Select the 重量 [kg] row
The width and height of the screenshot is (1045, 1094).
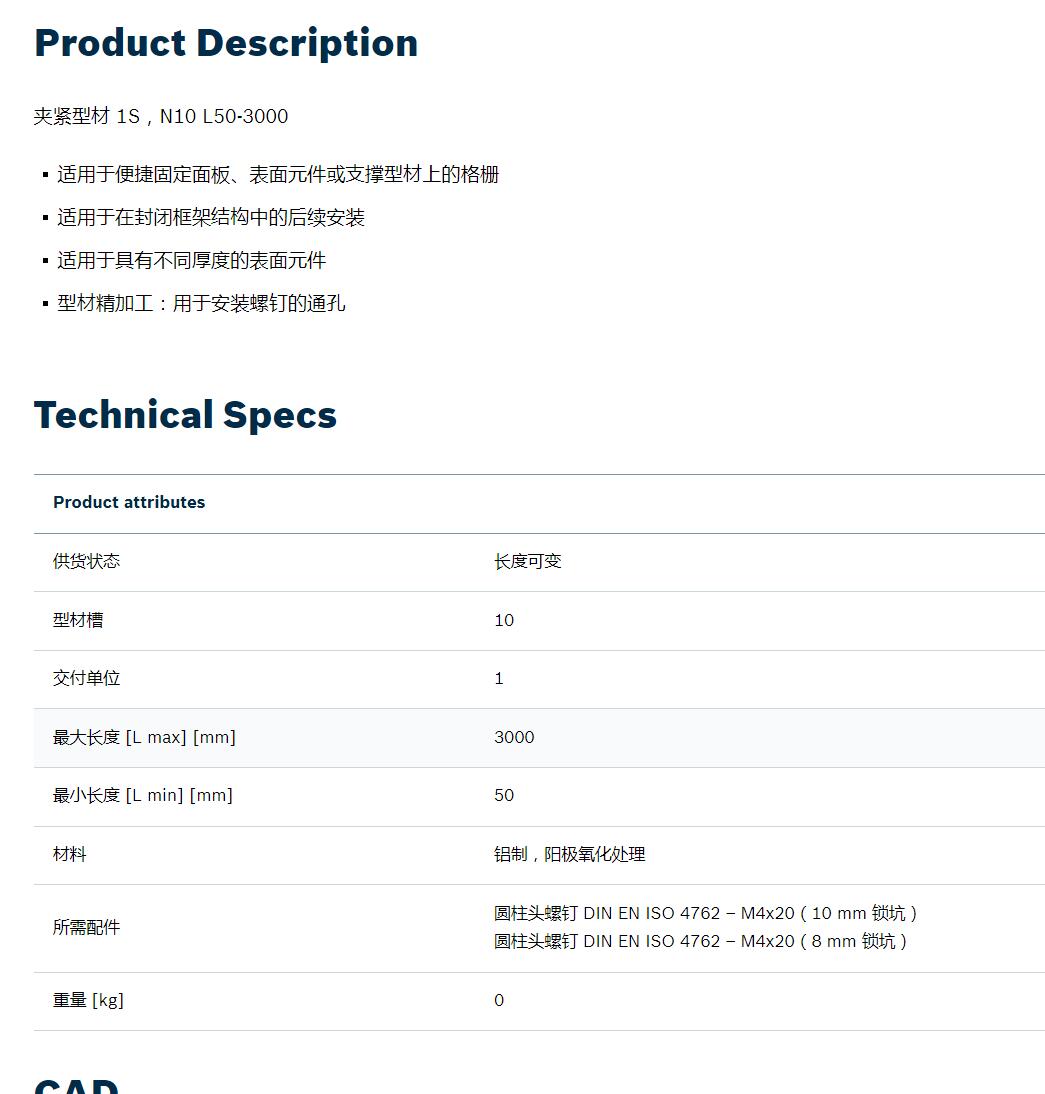[539, 1001]
